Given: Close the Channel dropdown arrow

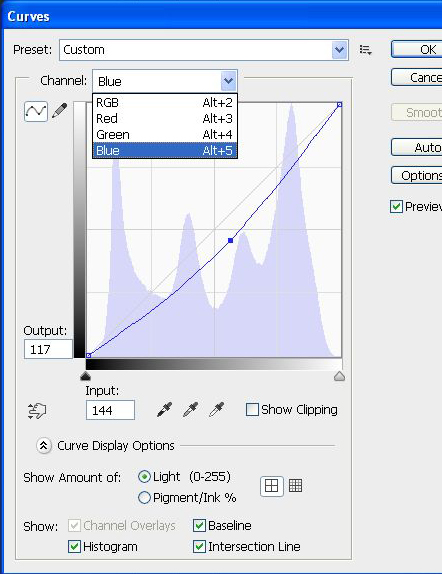Looking at the screenshot, I should [x=229, y=81].
